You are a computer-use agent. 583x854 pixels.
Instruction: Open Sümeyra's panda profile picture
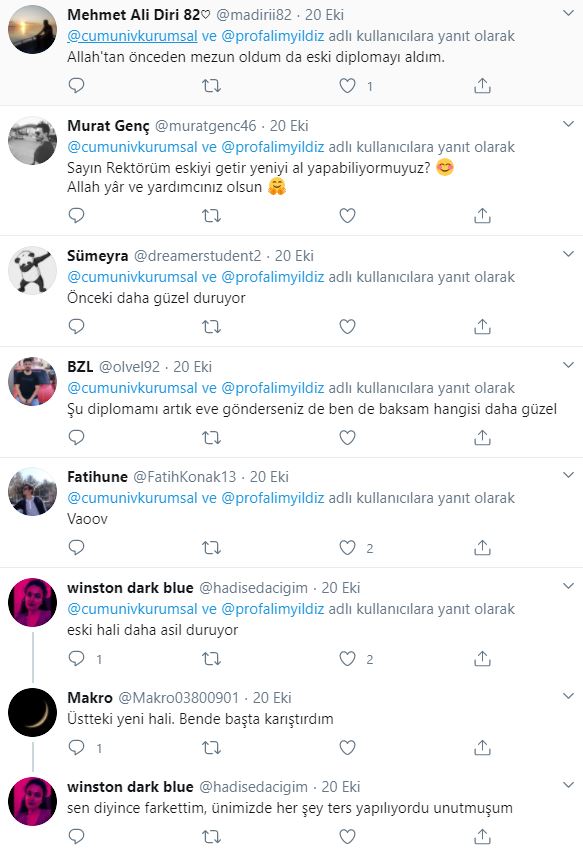click(x=33, y=271)
